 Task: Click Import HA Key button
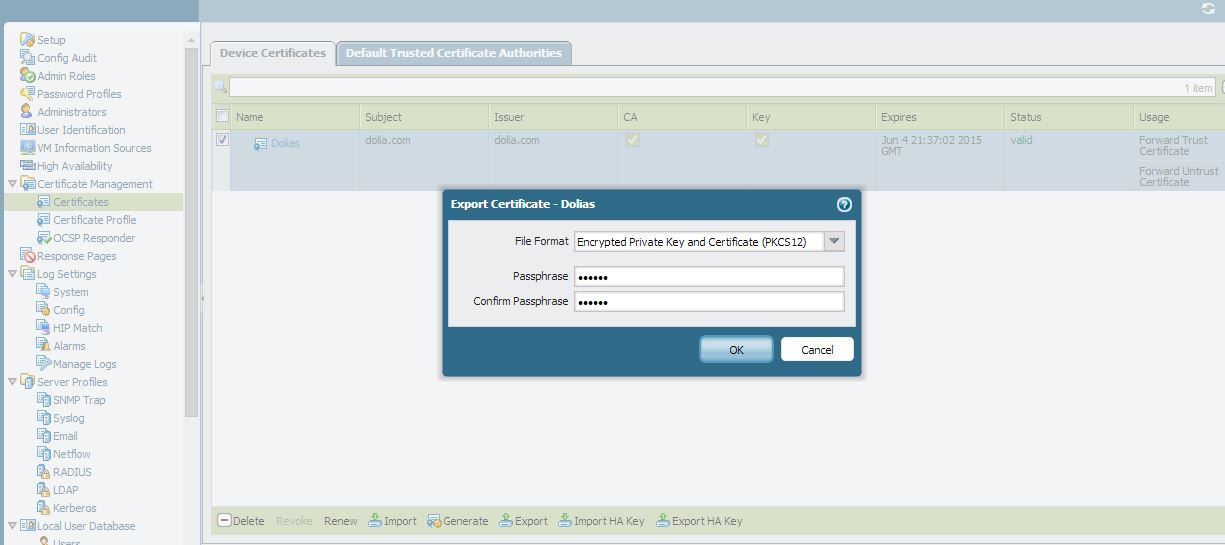(601, 521)
